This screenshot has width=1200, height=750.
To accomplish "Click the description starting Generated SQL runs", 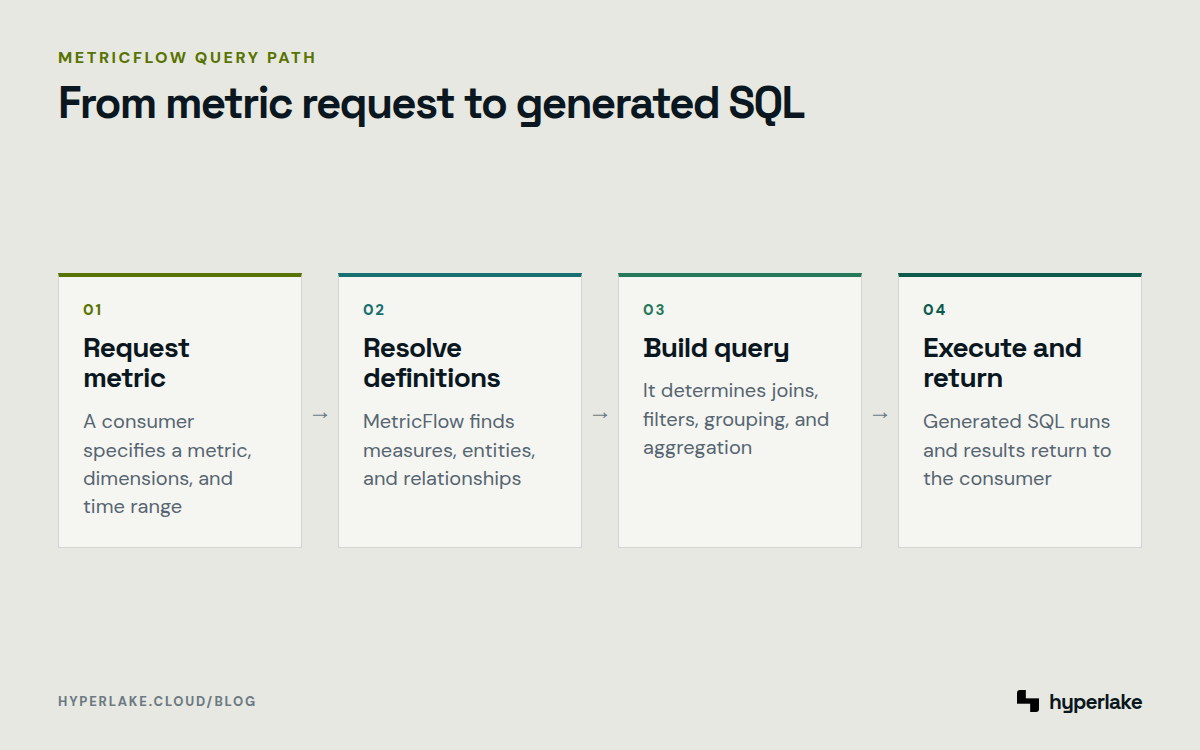I will coord(1017,450).
